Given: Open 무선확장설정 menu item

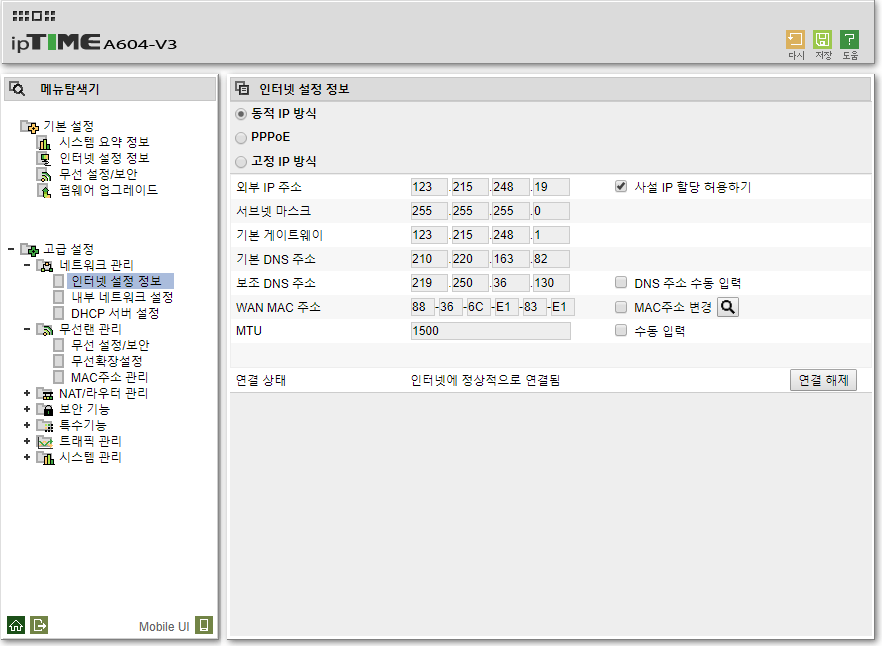Looking at the screenshot, I should point(106,361).
